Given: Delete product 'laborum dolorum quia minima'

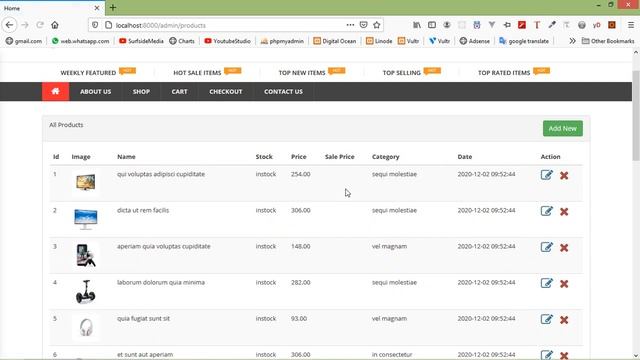Looking at the screenshot, I should point(564,283).
